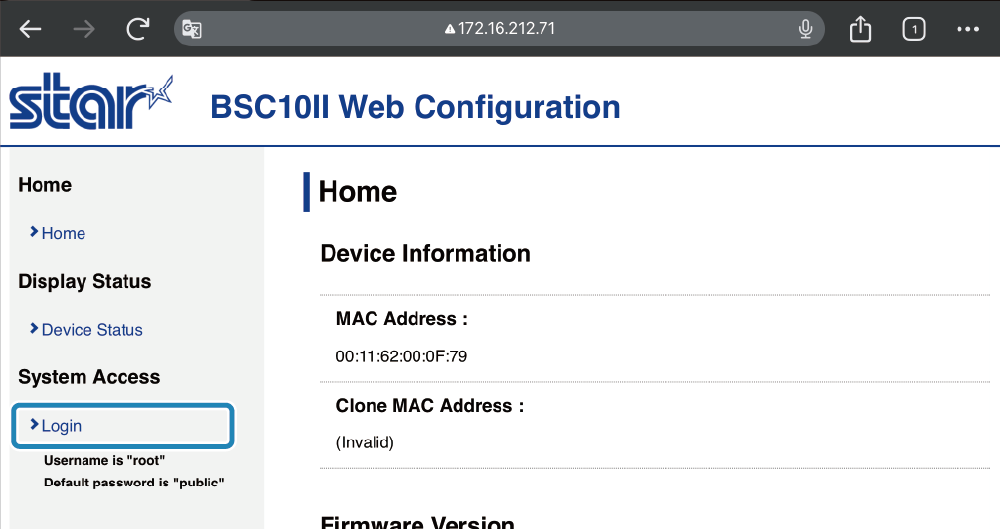Click the BSC10II Web Configuration title
This screenshot has width=1000, height=529.
click(x=415, y=106)
